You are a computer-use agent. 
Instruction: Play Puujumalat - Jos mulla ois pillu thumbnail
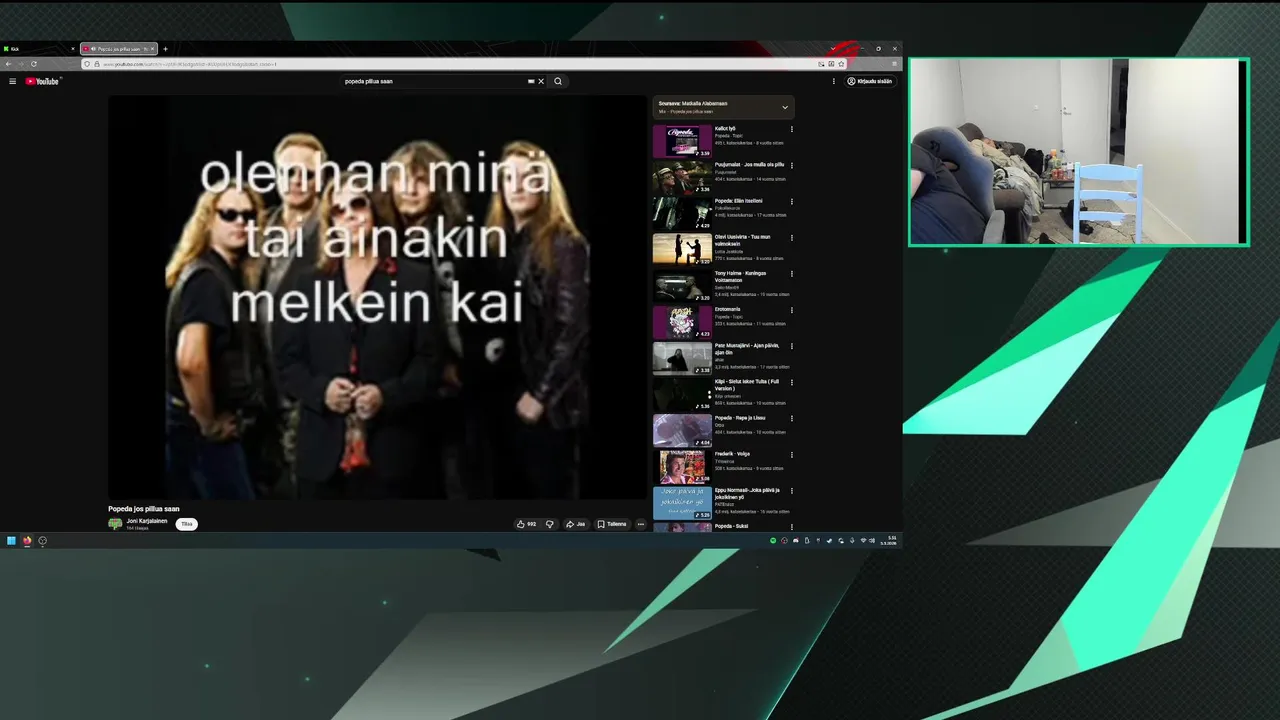coord(682,177)
